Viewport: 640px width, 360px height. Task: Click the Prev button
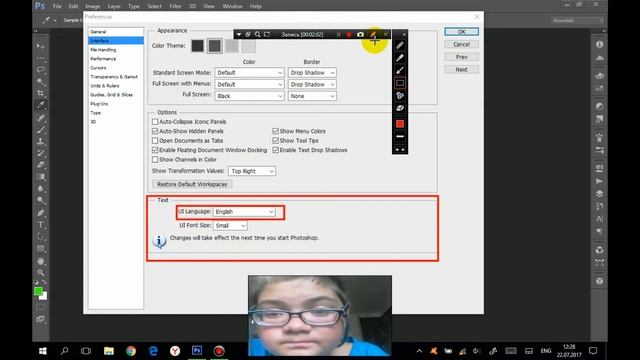point(461,57)
